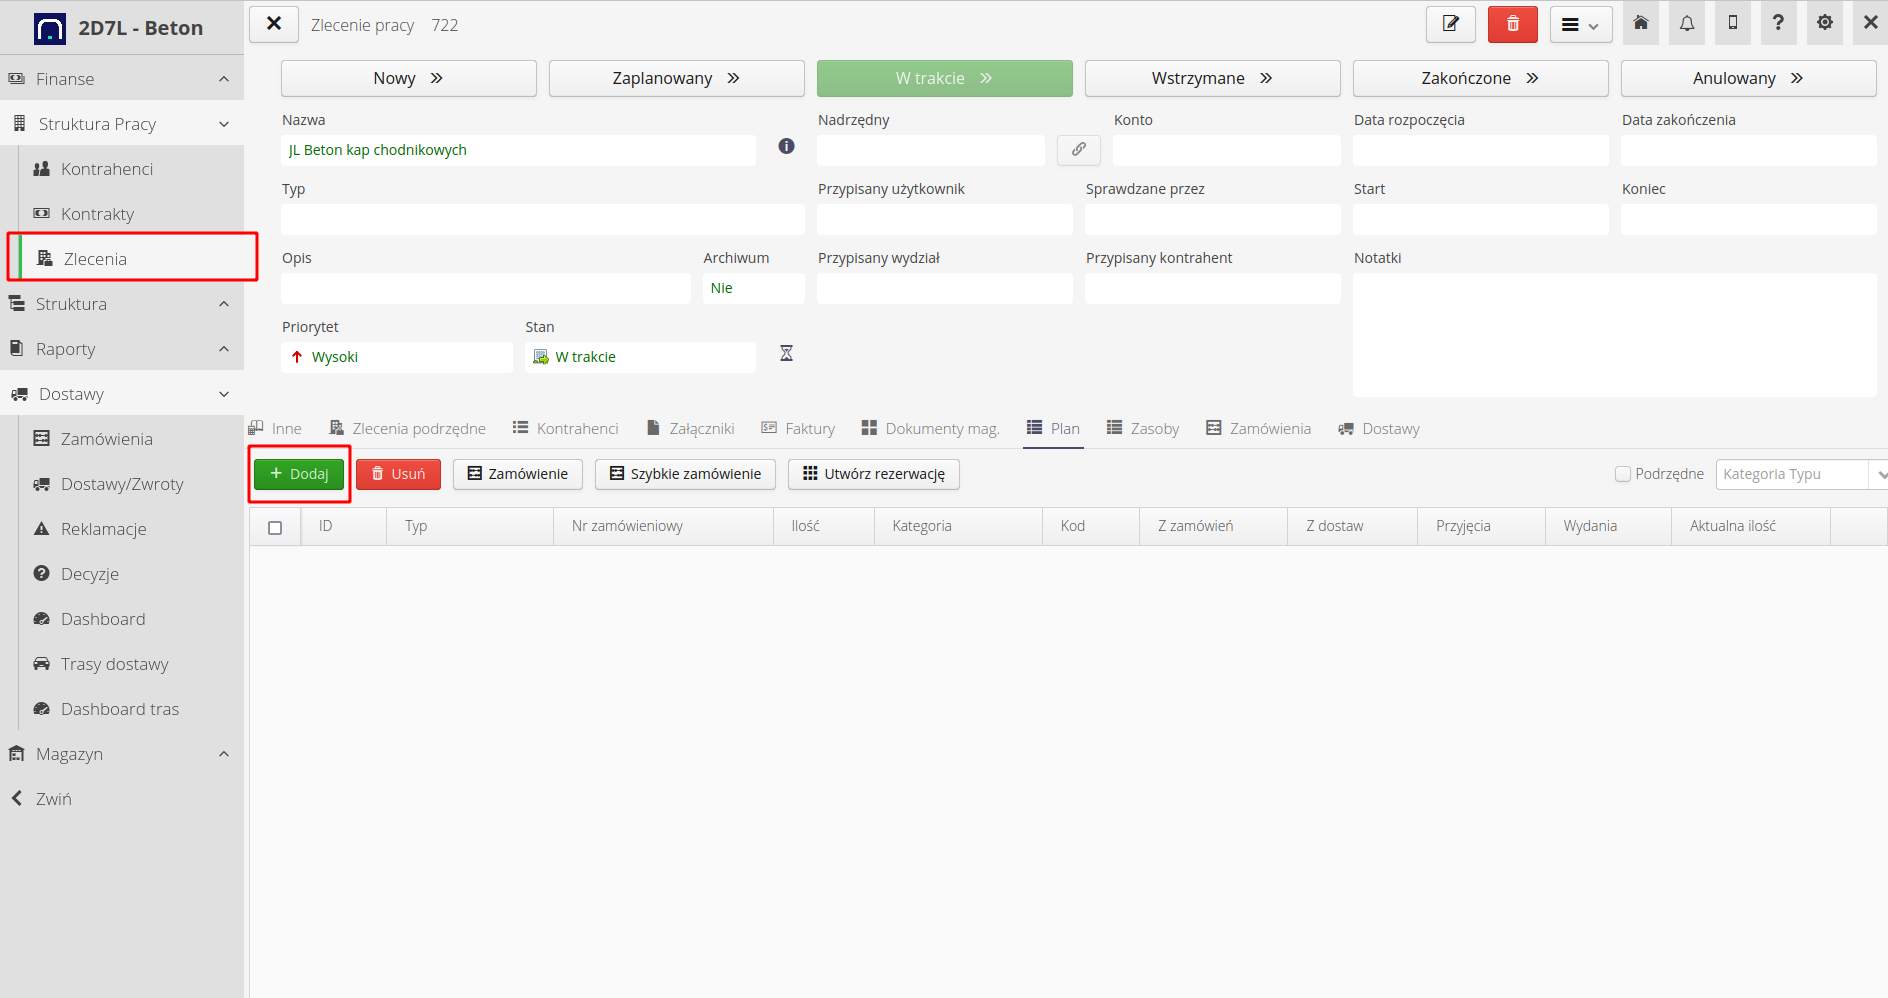
Task: Expand the hamburger menu dropdown in header
Action: [x=1580, y=25]
